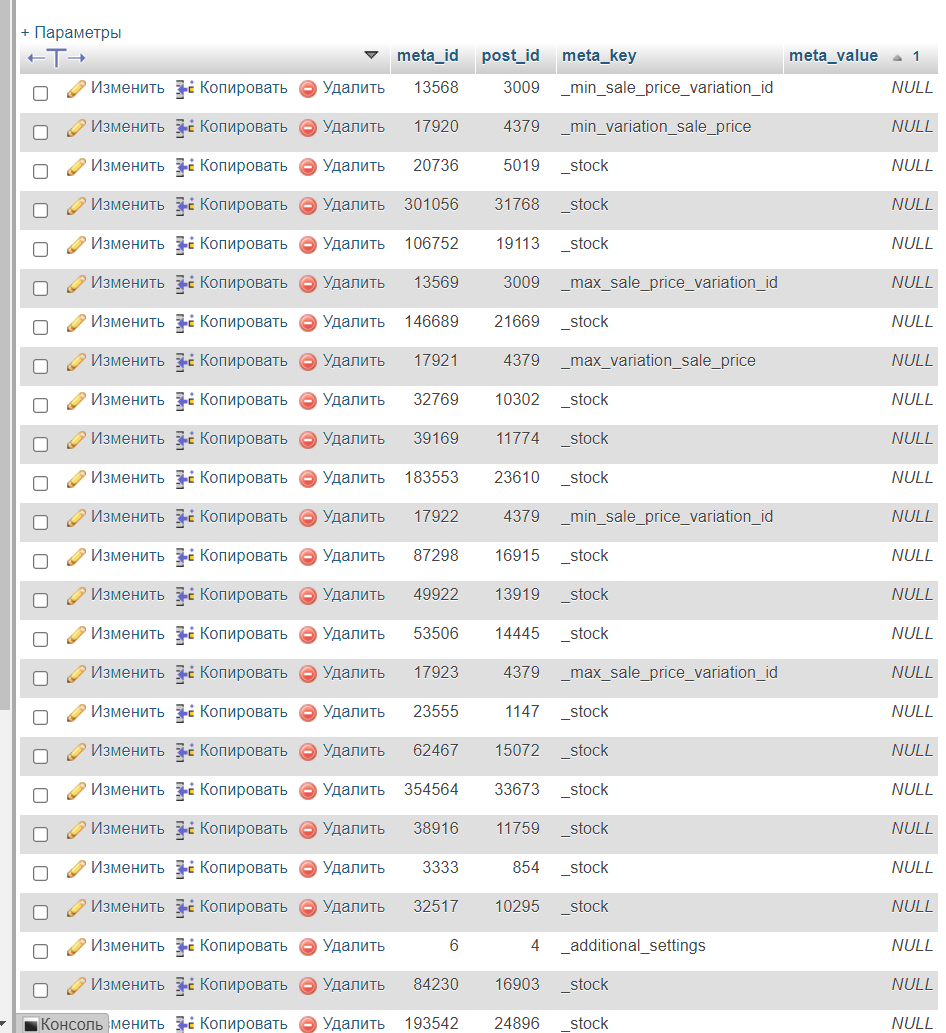Viewport: 946px width, 1033px height.
Task: Click the pencil edit icon for meta_id 146689
Action: pos(76,323)
